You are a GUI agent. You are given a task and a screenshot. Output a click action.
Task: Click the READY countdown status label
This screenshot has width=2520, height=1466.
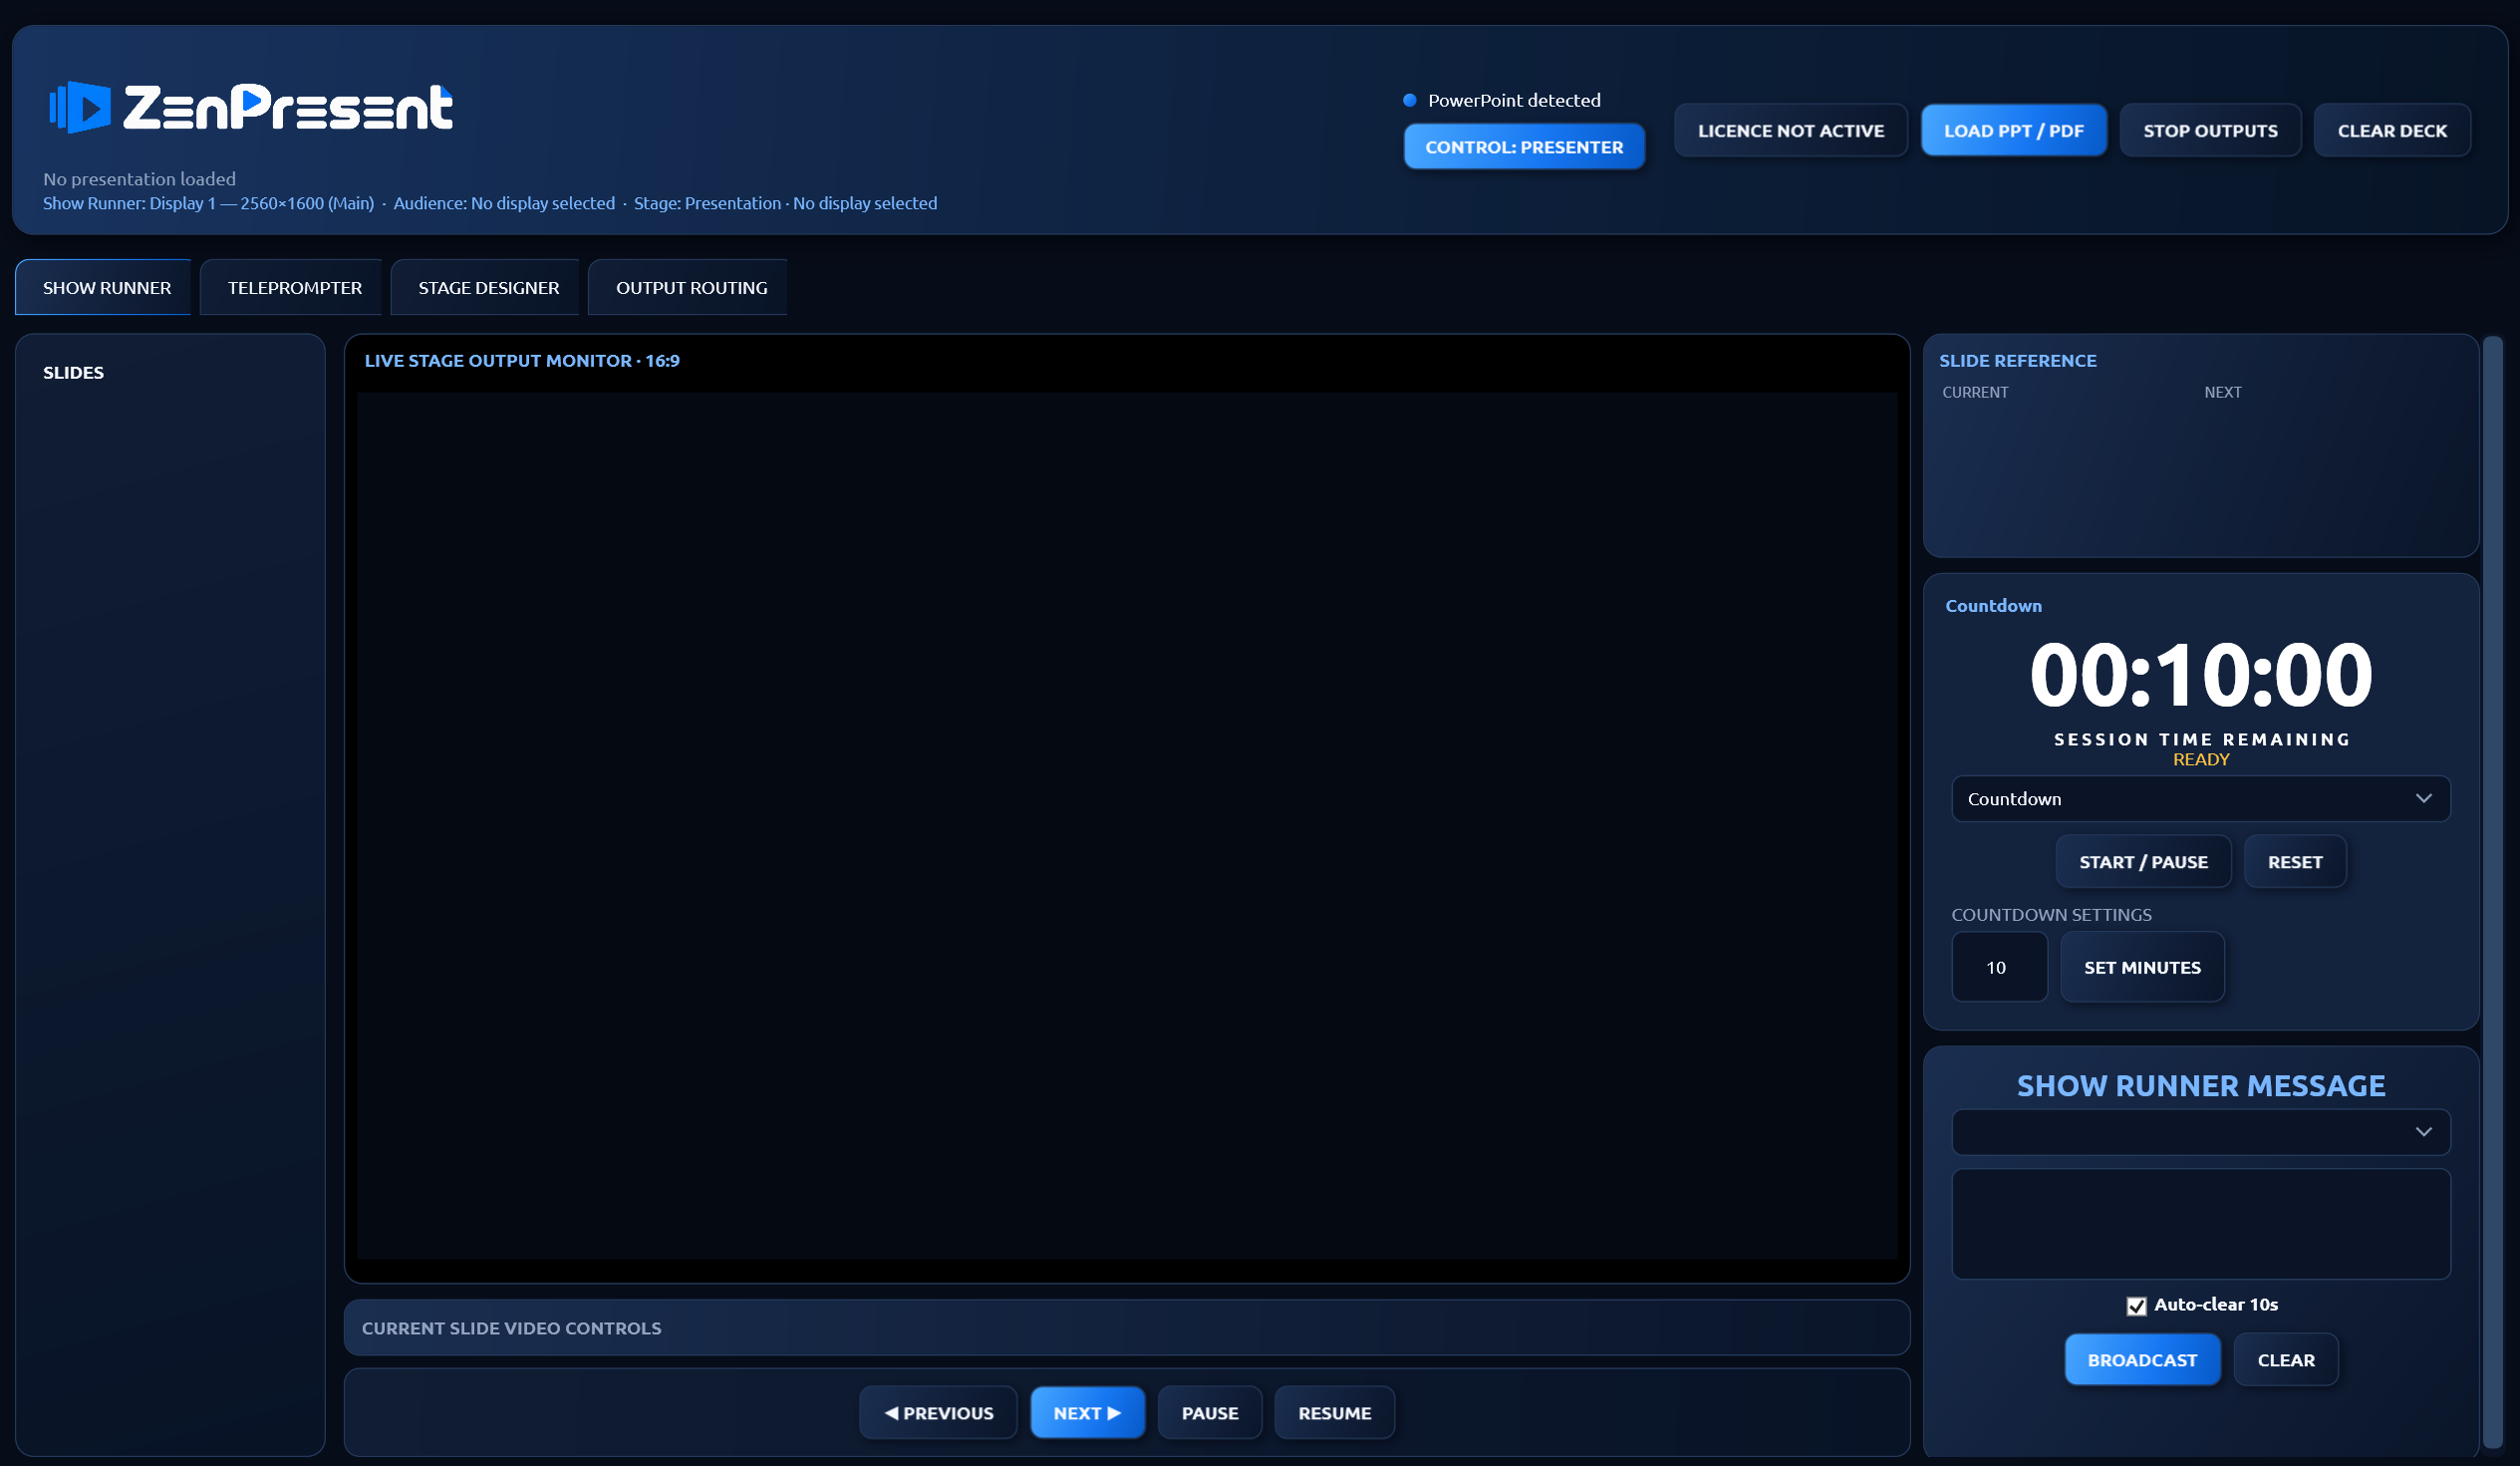[2200, 759]
